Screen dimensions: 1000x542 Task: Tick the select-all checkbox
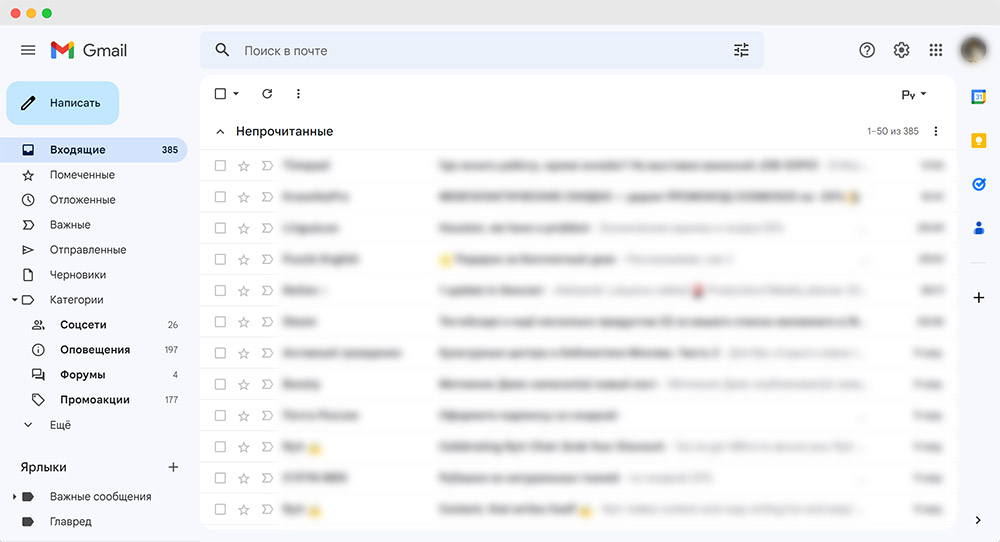coord(220,94)
